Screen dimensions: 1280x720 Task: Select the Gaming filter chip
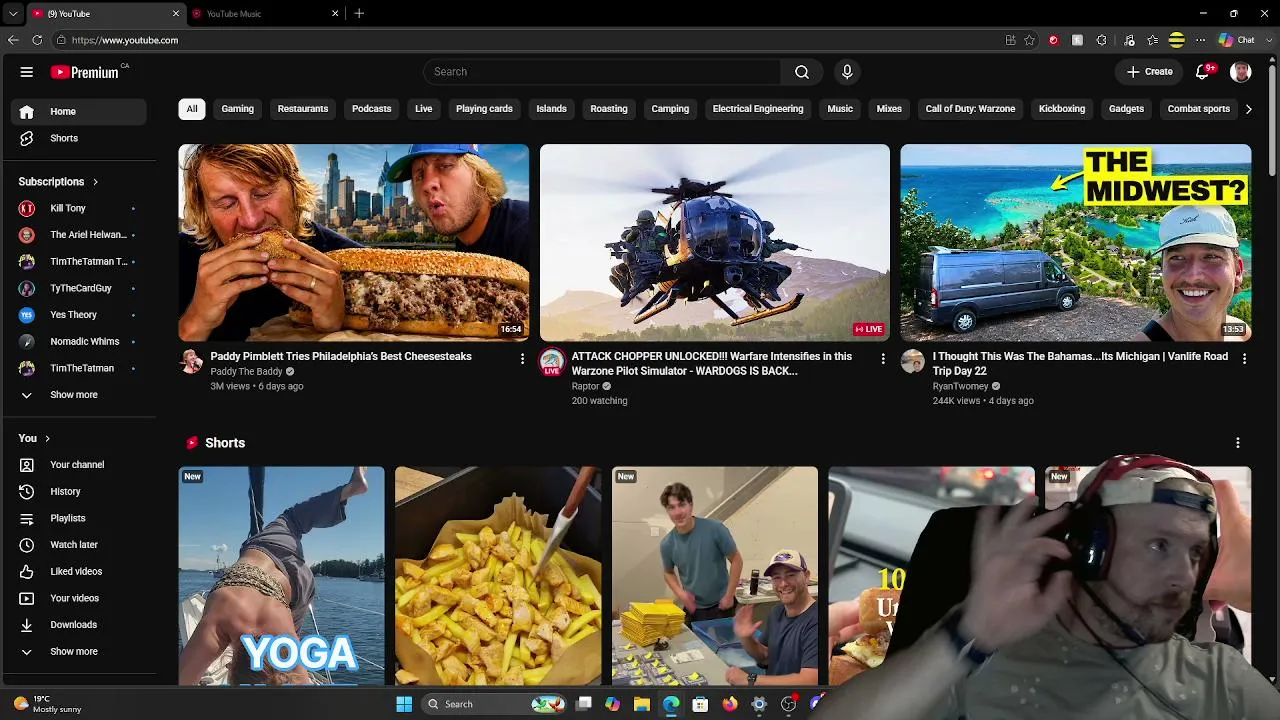point(238,109)
